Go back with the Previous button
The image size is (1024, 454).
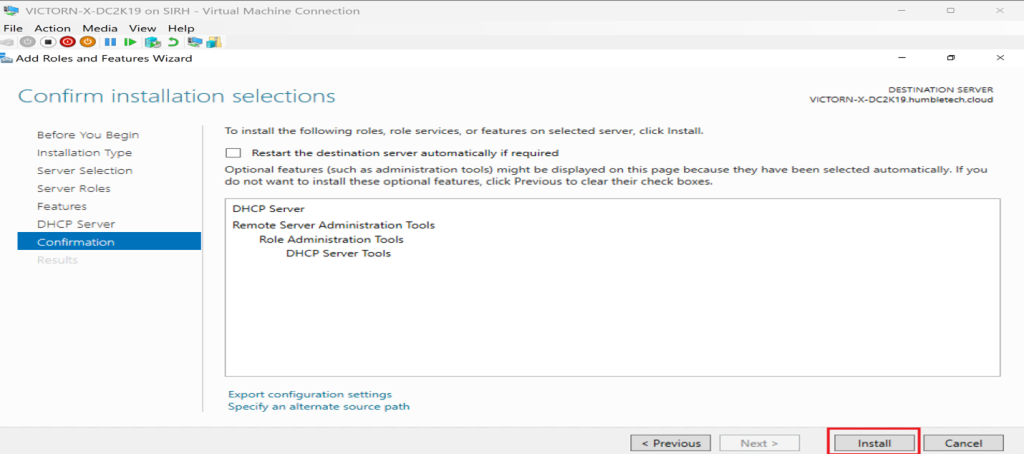tap(670, 443)
